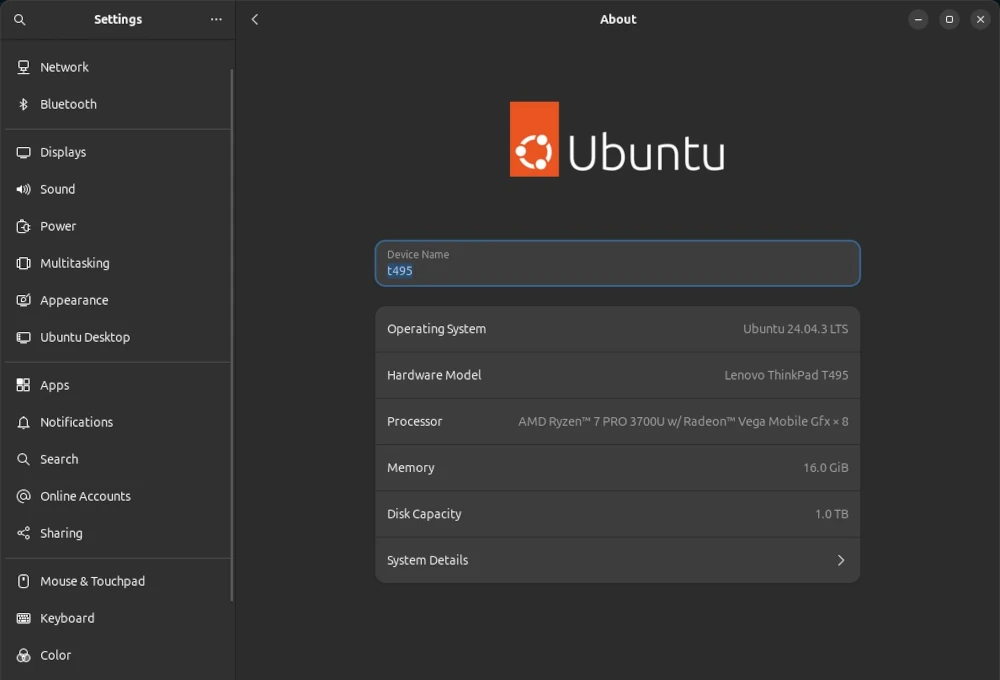Click the Lenovo ThinkPad T495 value
This screenshot has width=1000, height=680.
coord(786,375)
